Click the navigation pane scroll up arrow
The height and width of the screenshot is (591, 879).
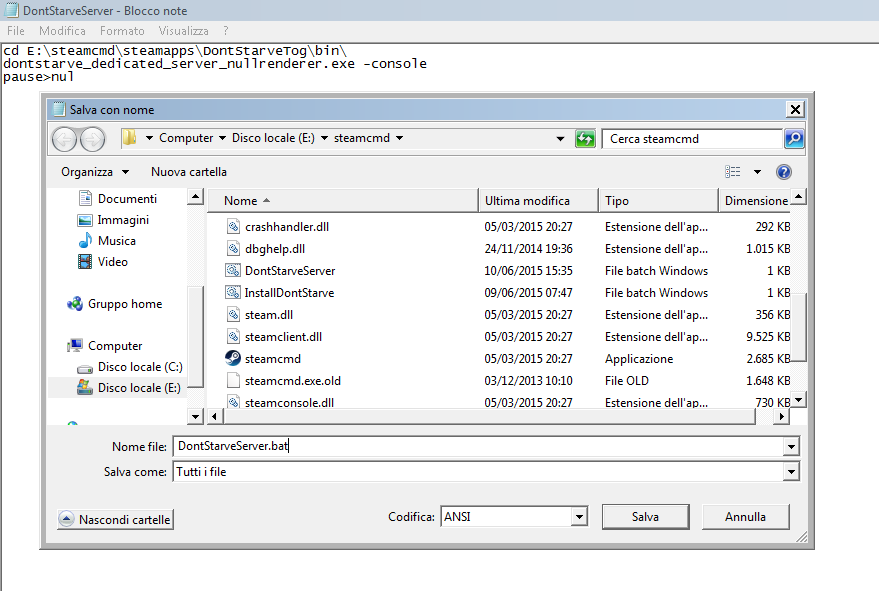click(195, 196)
